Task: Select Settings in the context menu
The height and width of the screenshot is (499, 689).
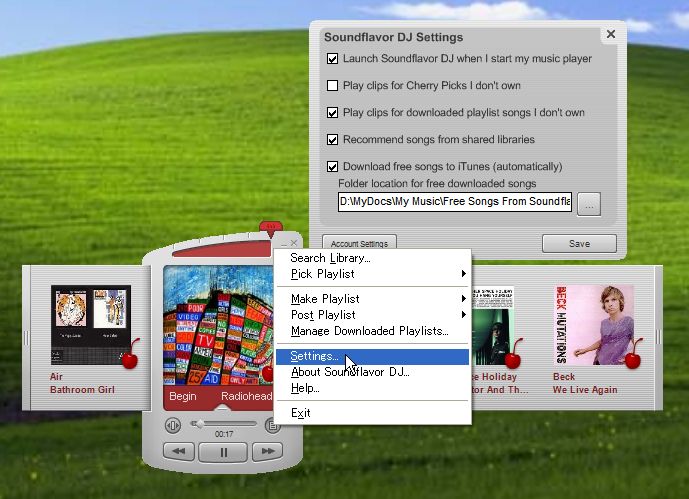Action: [x=373, y=356]
